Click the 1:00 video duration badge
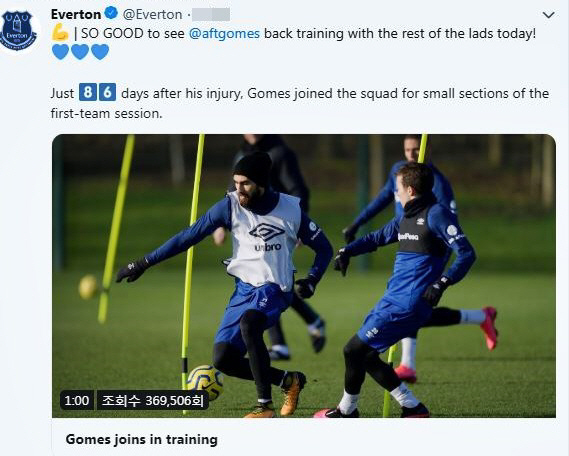 77,400
